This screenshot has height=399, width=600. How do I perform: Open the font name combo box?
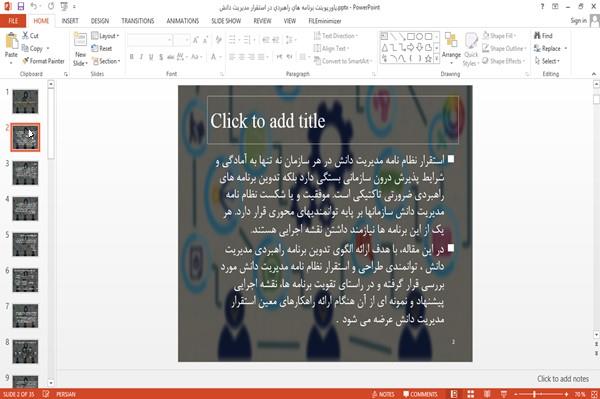[x=149, y=39]
